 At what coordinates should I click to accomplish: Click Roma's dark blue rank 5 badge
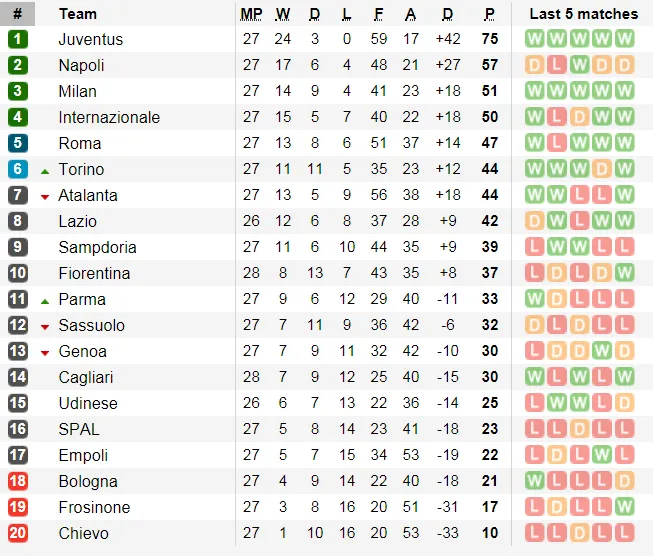tap(18, 143)
